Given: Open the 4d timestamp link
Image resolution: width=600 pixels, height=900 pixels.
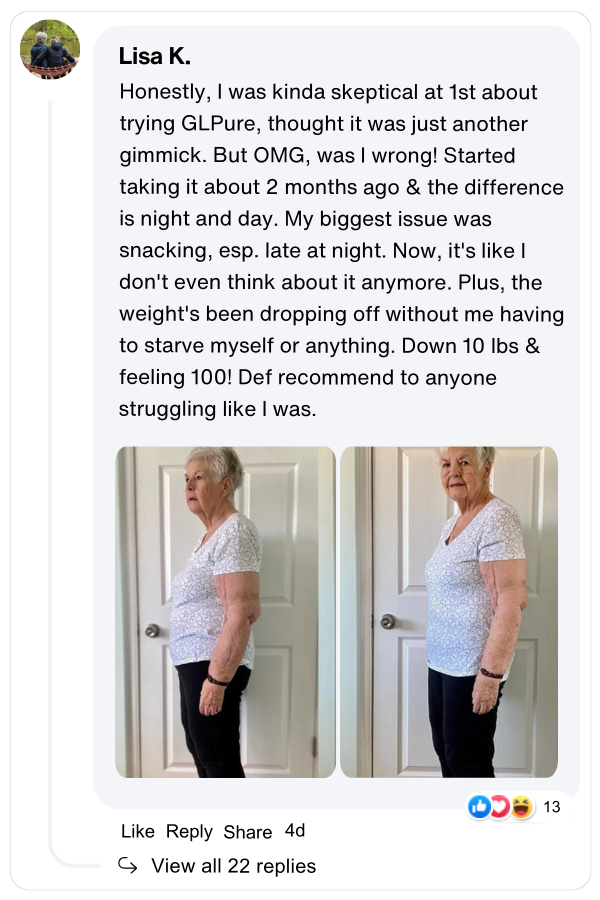Looking at the screenshot, I should (x=294, y=831).
